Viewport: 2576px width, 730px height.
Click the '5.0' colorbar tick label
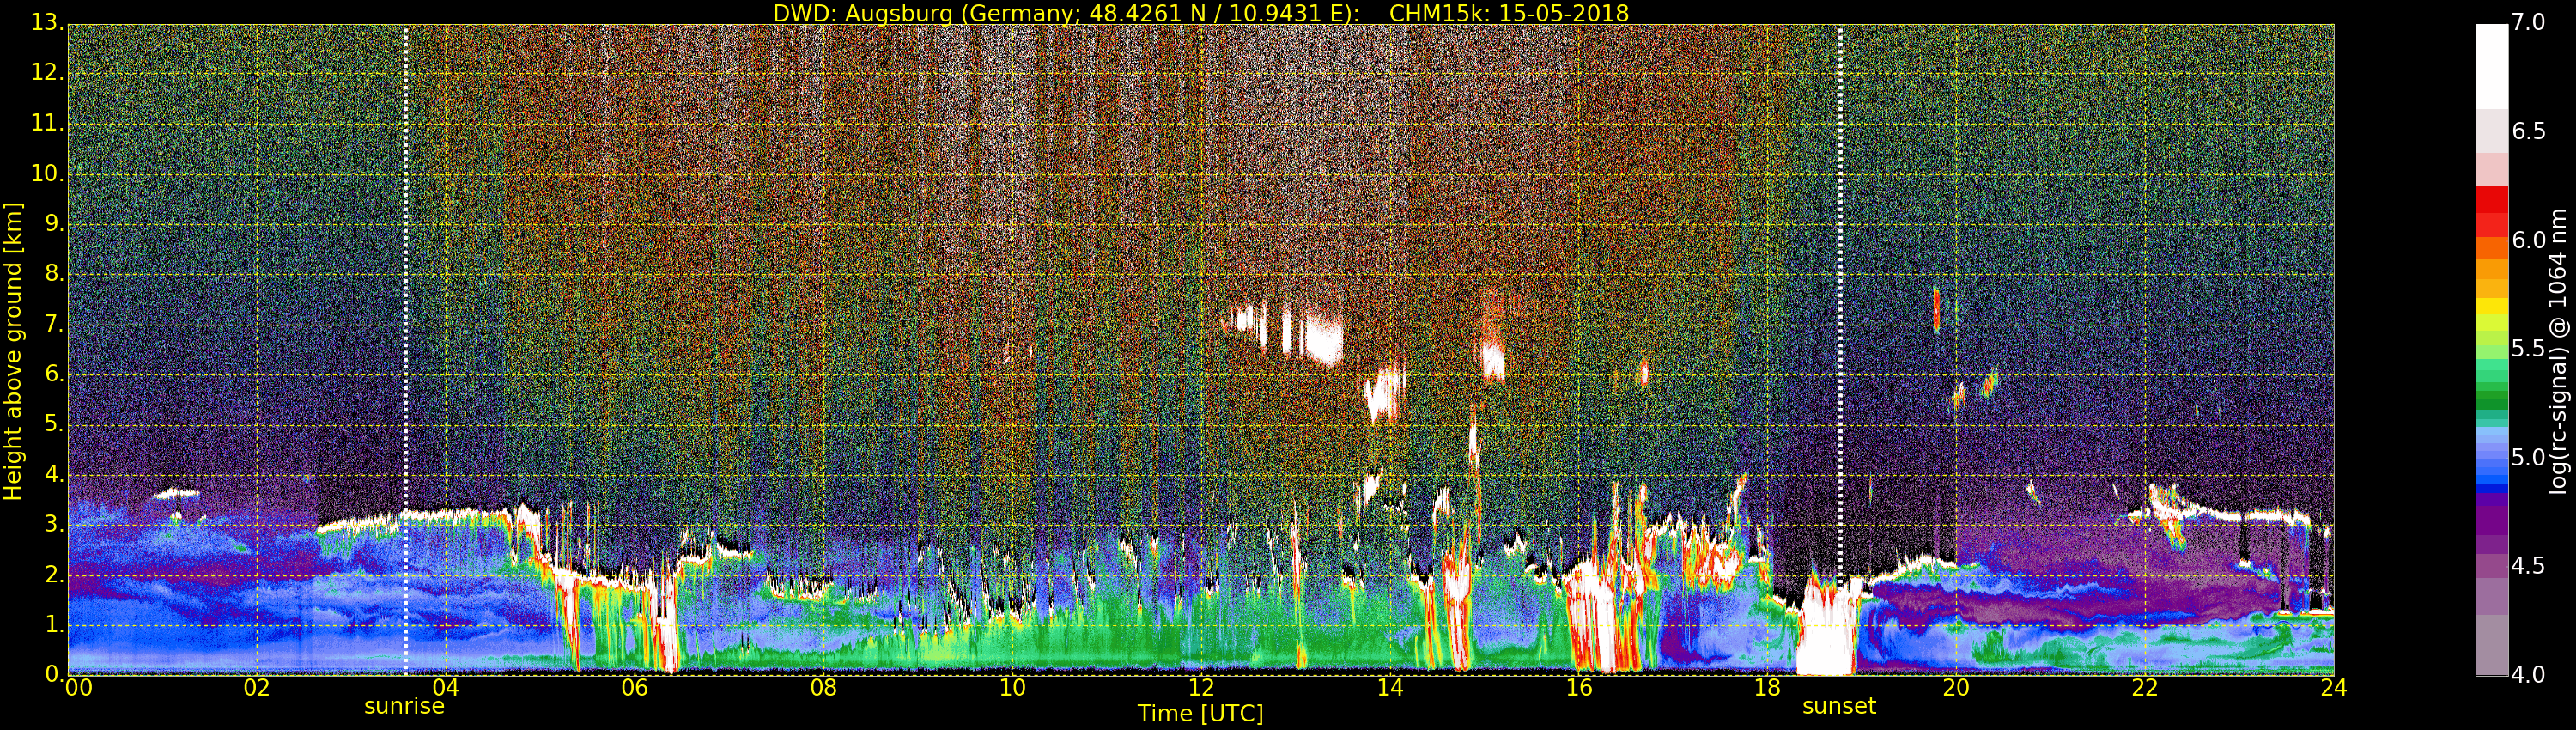point(2529,458)
